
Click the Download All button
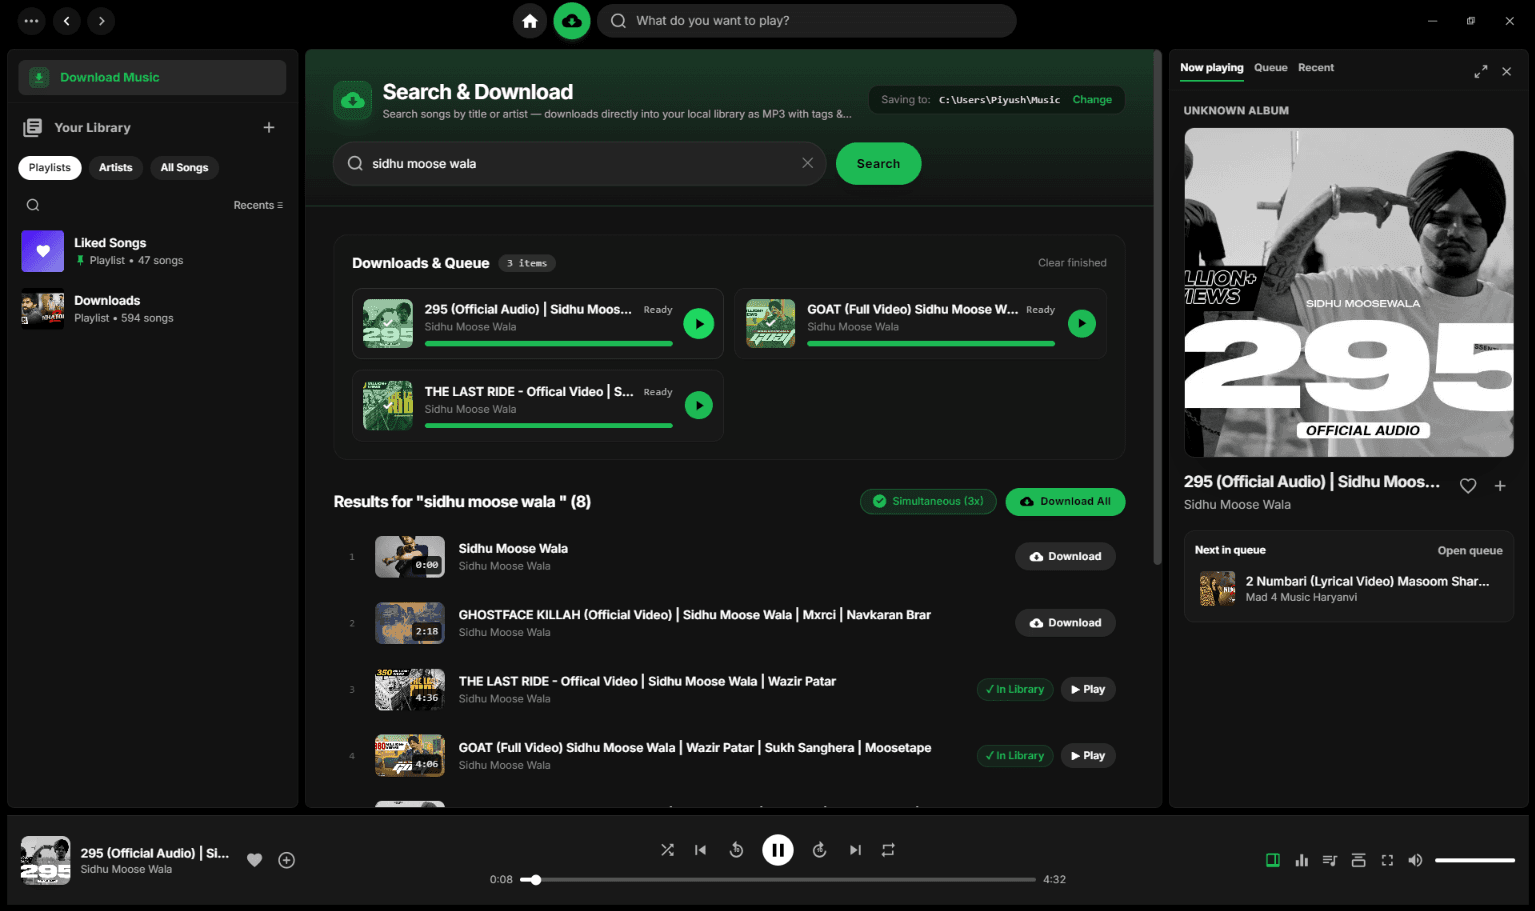pos(1065,502)
